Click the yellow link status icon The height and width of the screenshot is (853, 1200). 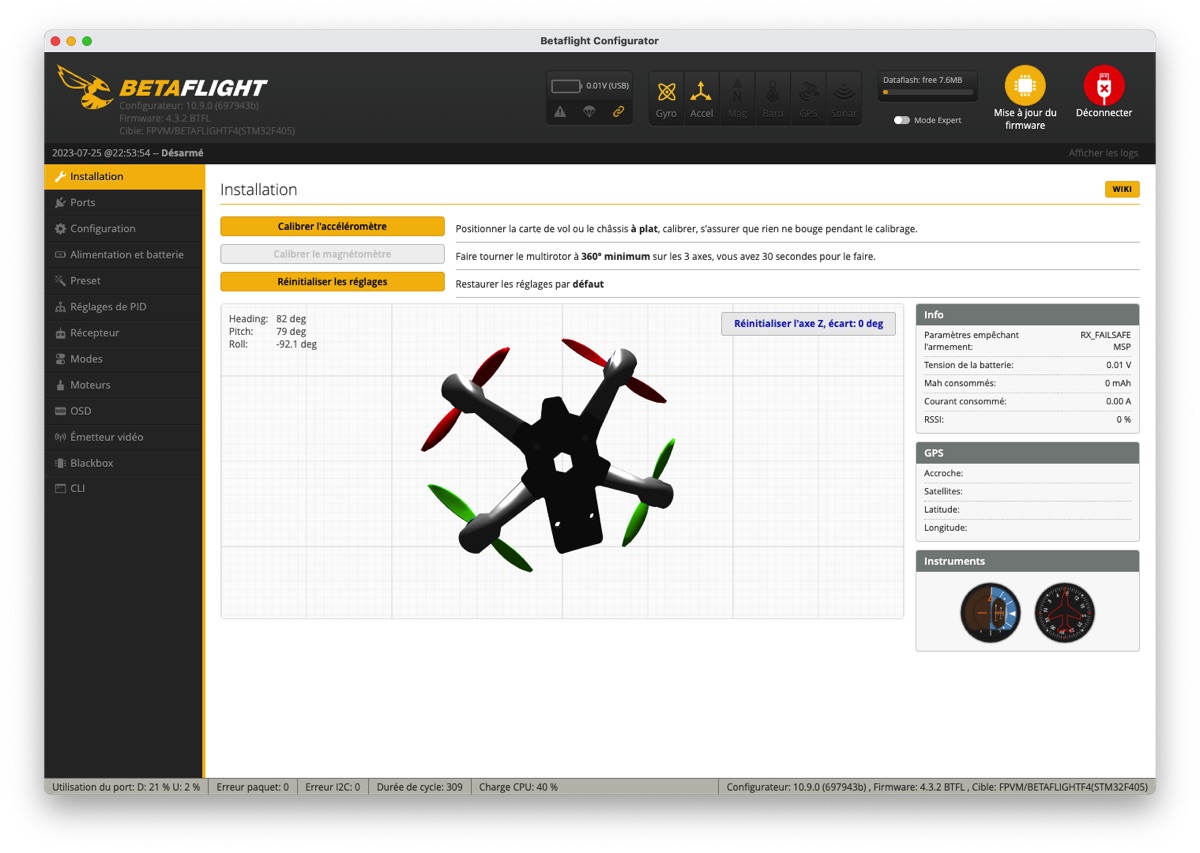(618, 112)
